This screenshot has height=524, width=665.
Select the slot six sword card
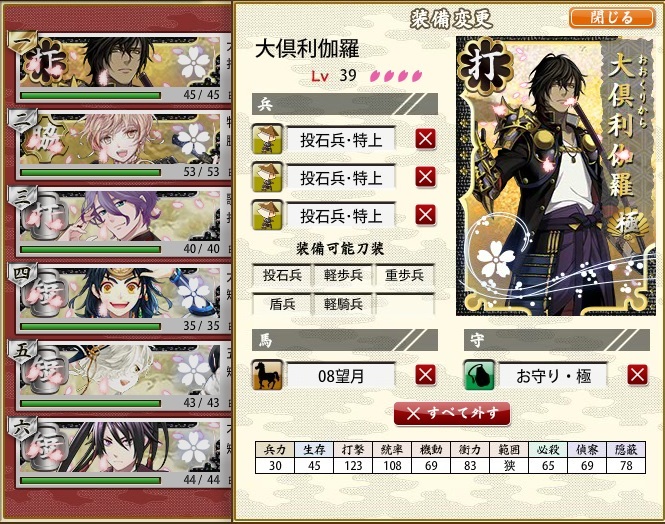(x=120, y=452)
